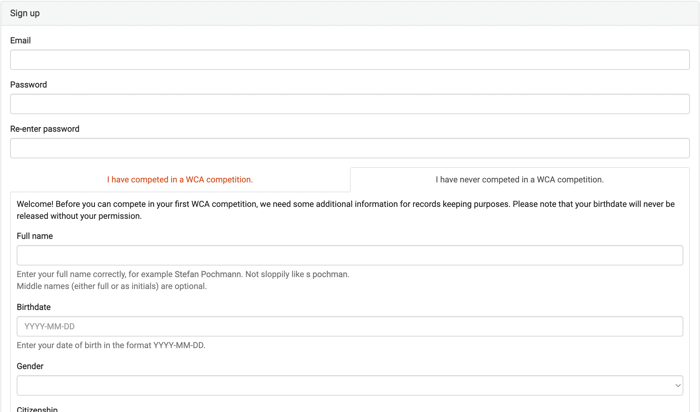Click the Re-enter password label
Image resolution: width=700 pixels, height=412 pixels.
click(45, 129)
